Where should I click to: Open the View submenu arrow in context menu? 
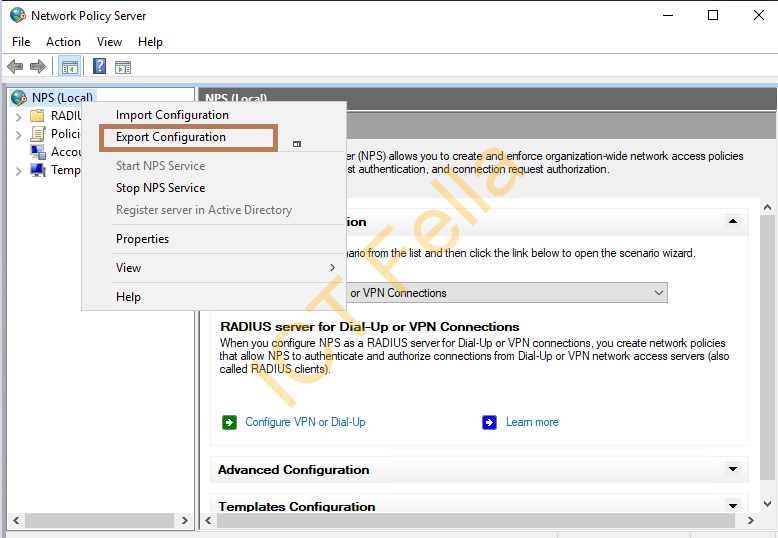pos(332,268)
